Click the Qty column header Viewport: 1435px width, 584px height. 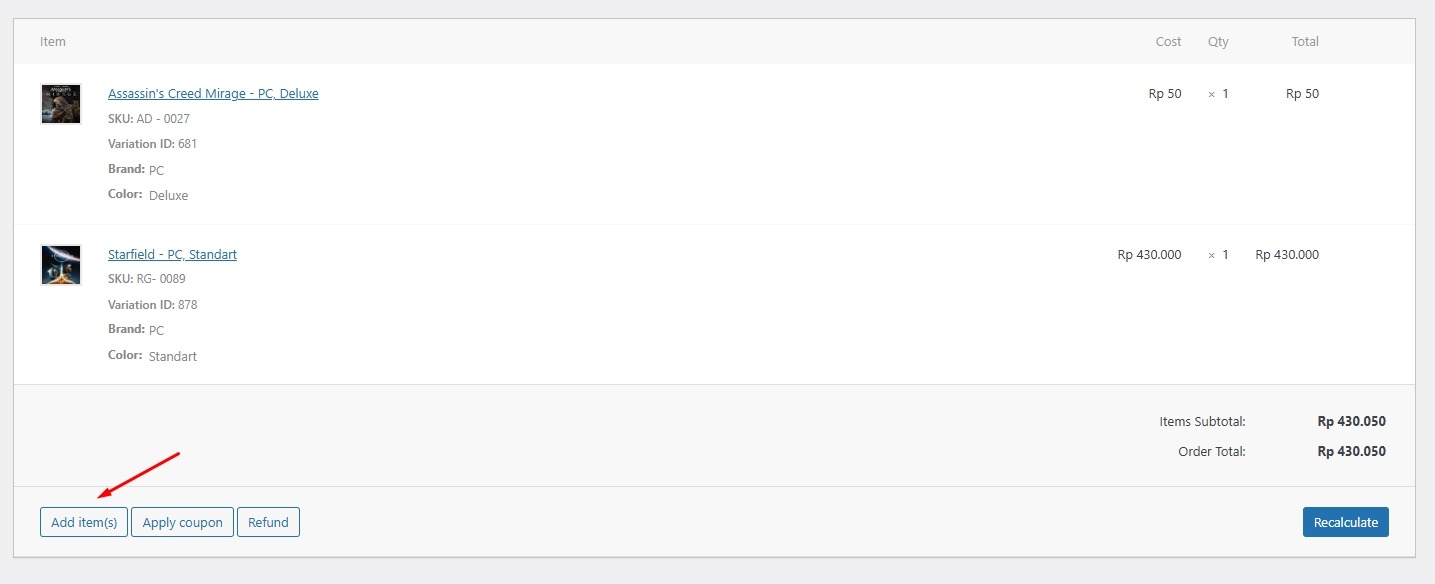(x=1218, y=42)
